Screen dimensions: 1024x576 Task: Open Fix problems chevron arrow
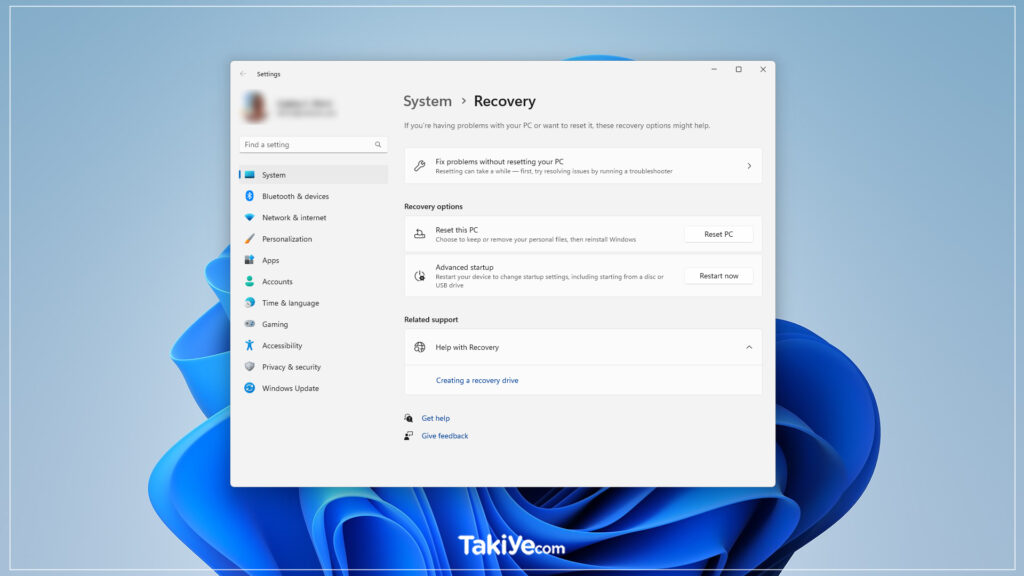749,166
